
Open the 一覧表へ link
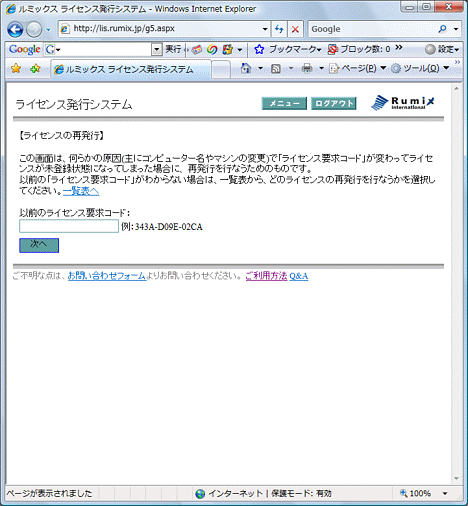pos(81,191)
